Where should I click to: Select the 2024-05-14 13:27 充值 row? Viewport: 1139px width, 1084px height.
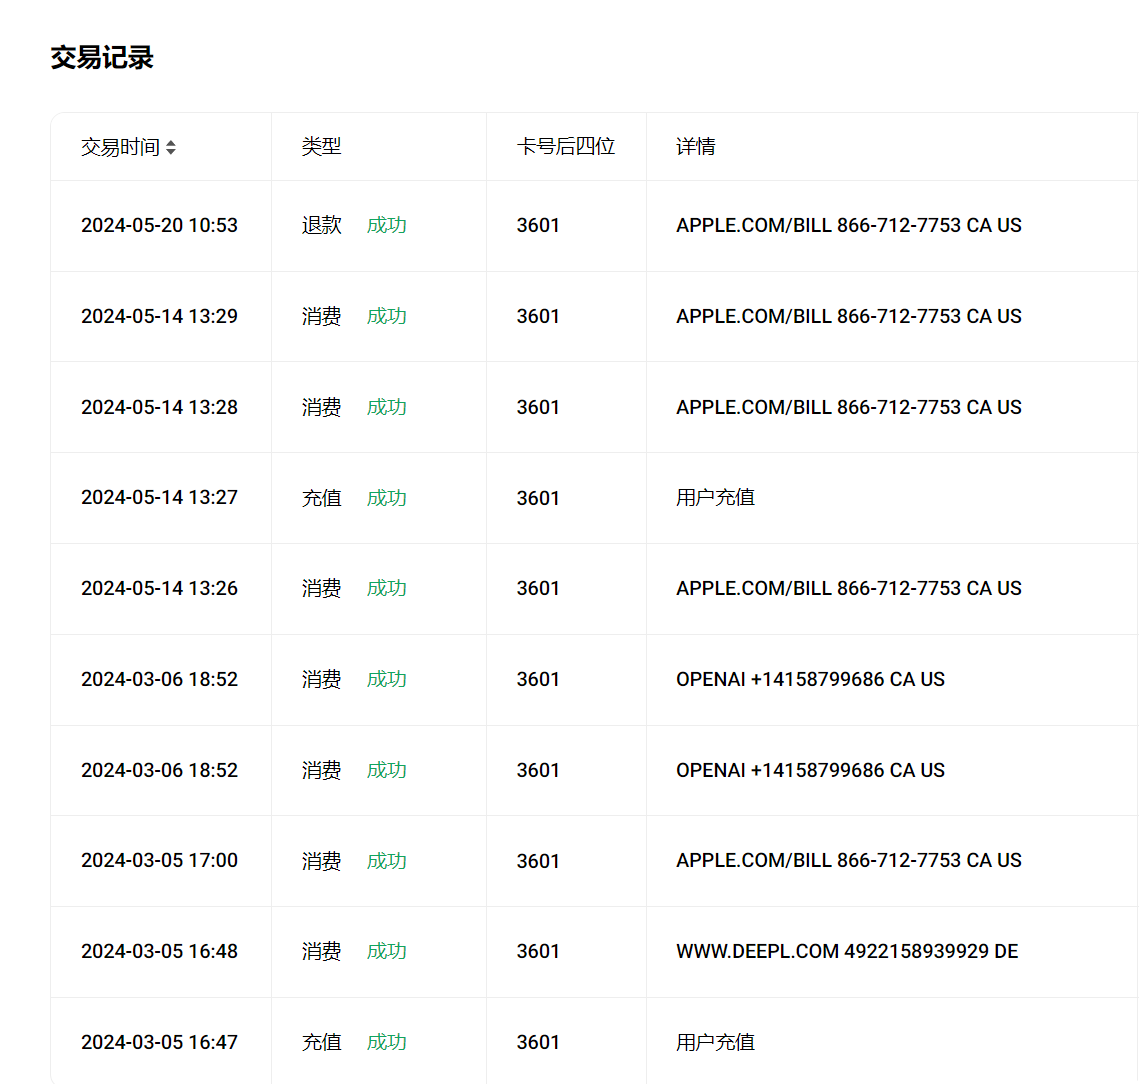[x=594, y=498]
